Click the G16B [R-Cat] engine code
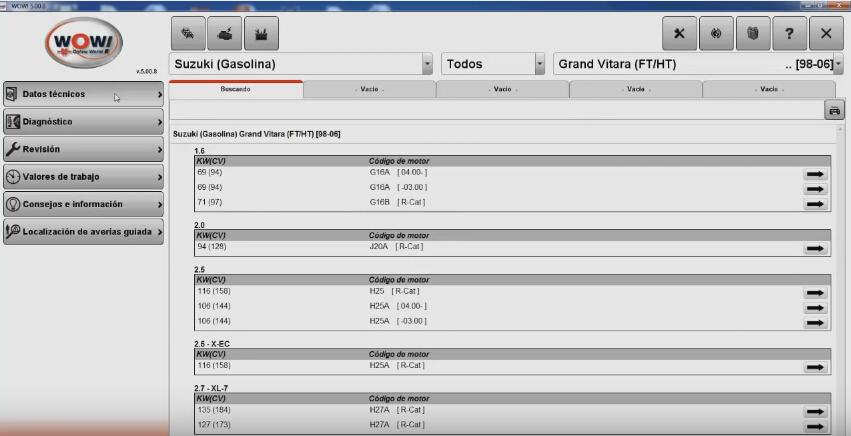 [397, 202]
